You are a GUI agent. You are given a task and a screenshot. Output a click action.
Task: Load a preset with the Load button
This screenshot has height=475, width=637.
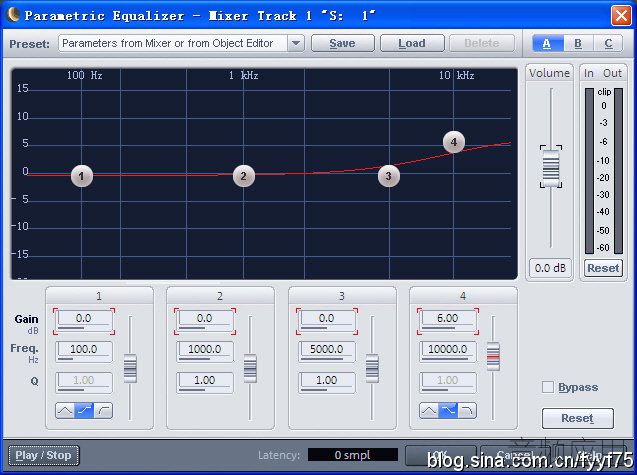pos(412,43)
